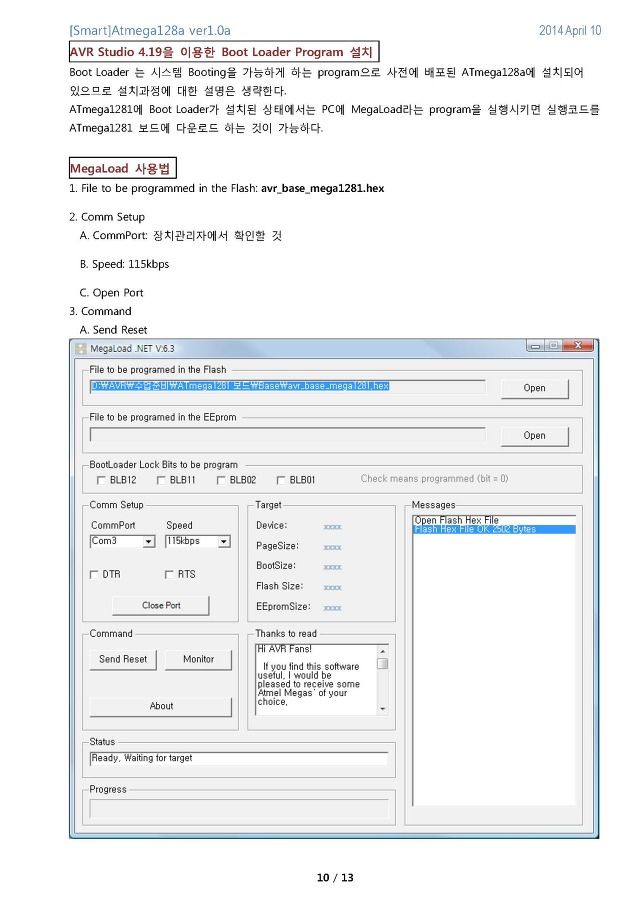Toggle the DTR checkbox
Viewport: 640px width, 905px height.
[94, 574]
